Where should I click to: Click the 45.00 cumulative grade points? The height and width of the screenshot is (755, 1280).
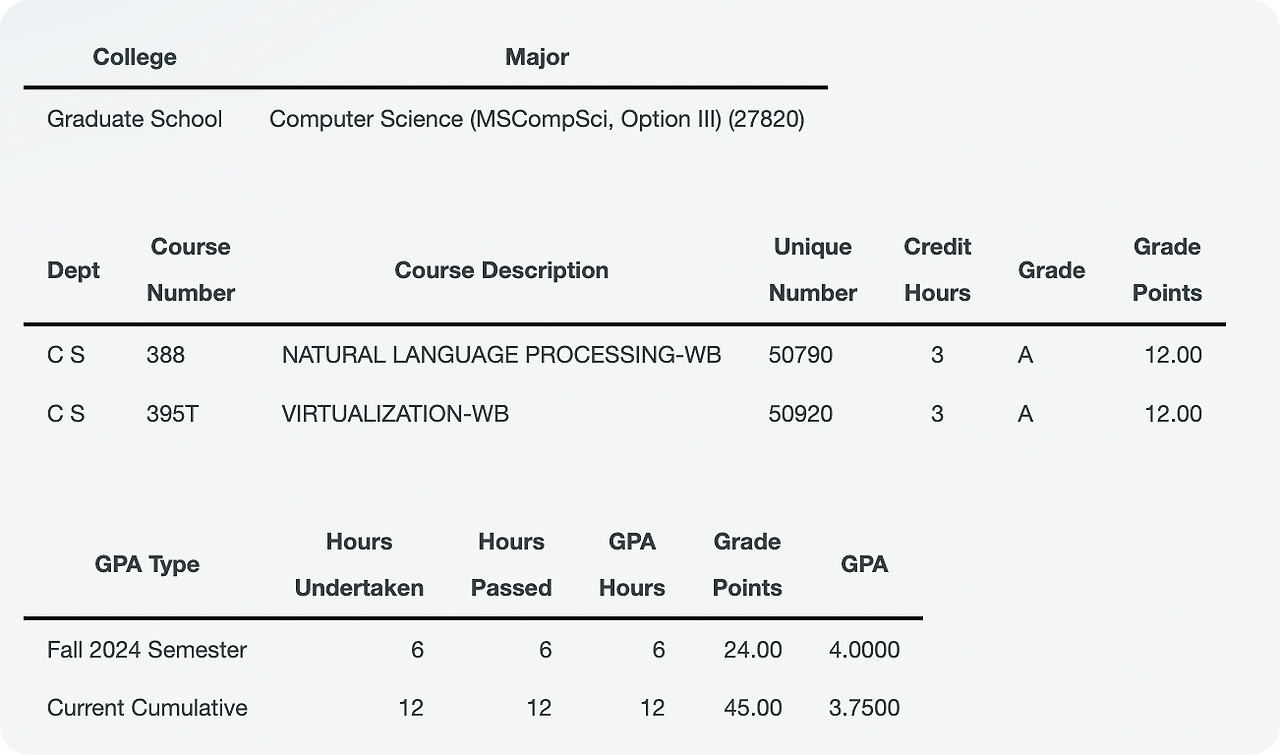pos(753,708)
